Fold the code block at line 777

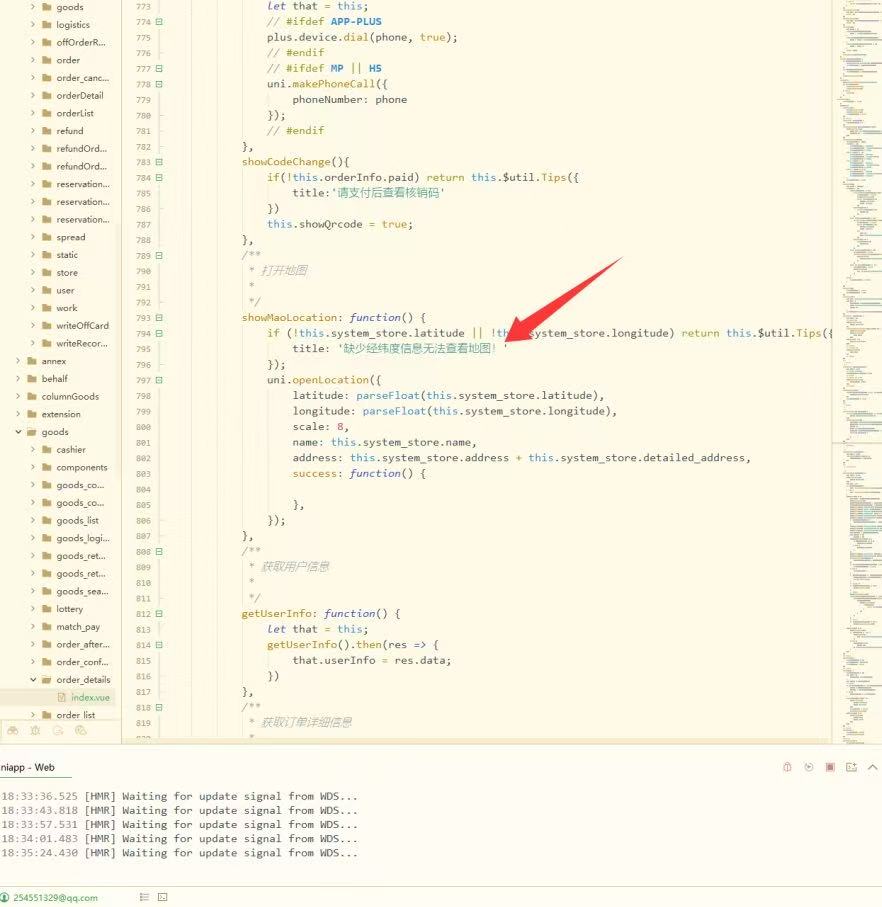pos(159,69)
